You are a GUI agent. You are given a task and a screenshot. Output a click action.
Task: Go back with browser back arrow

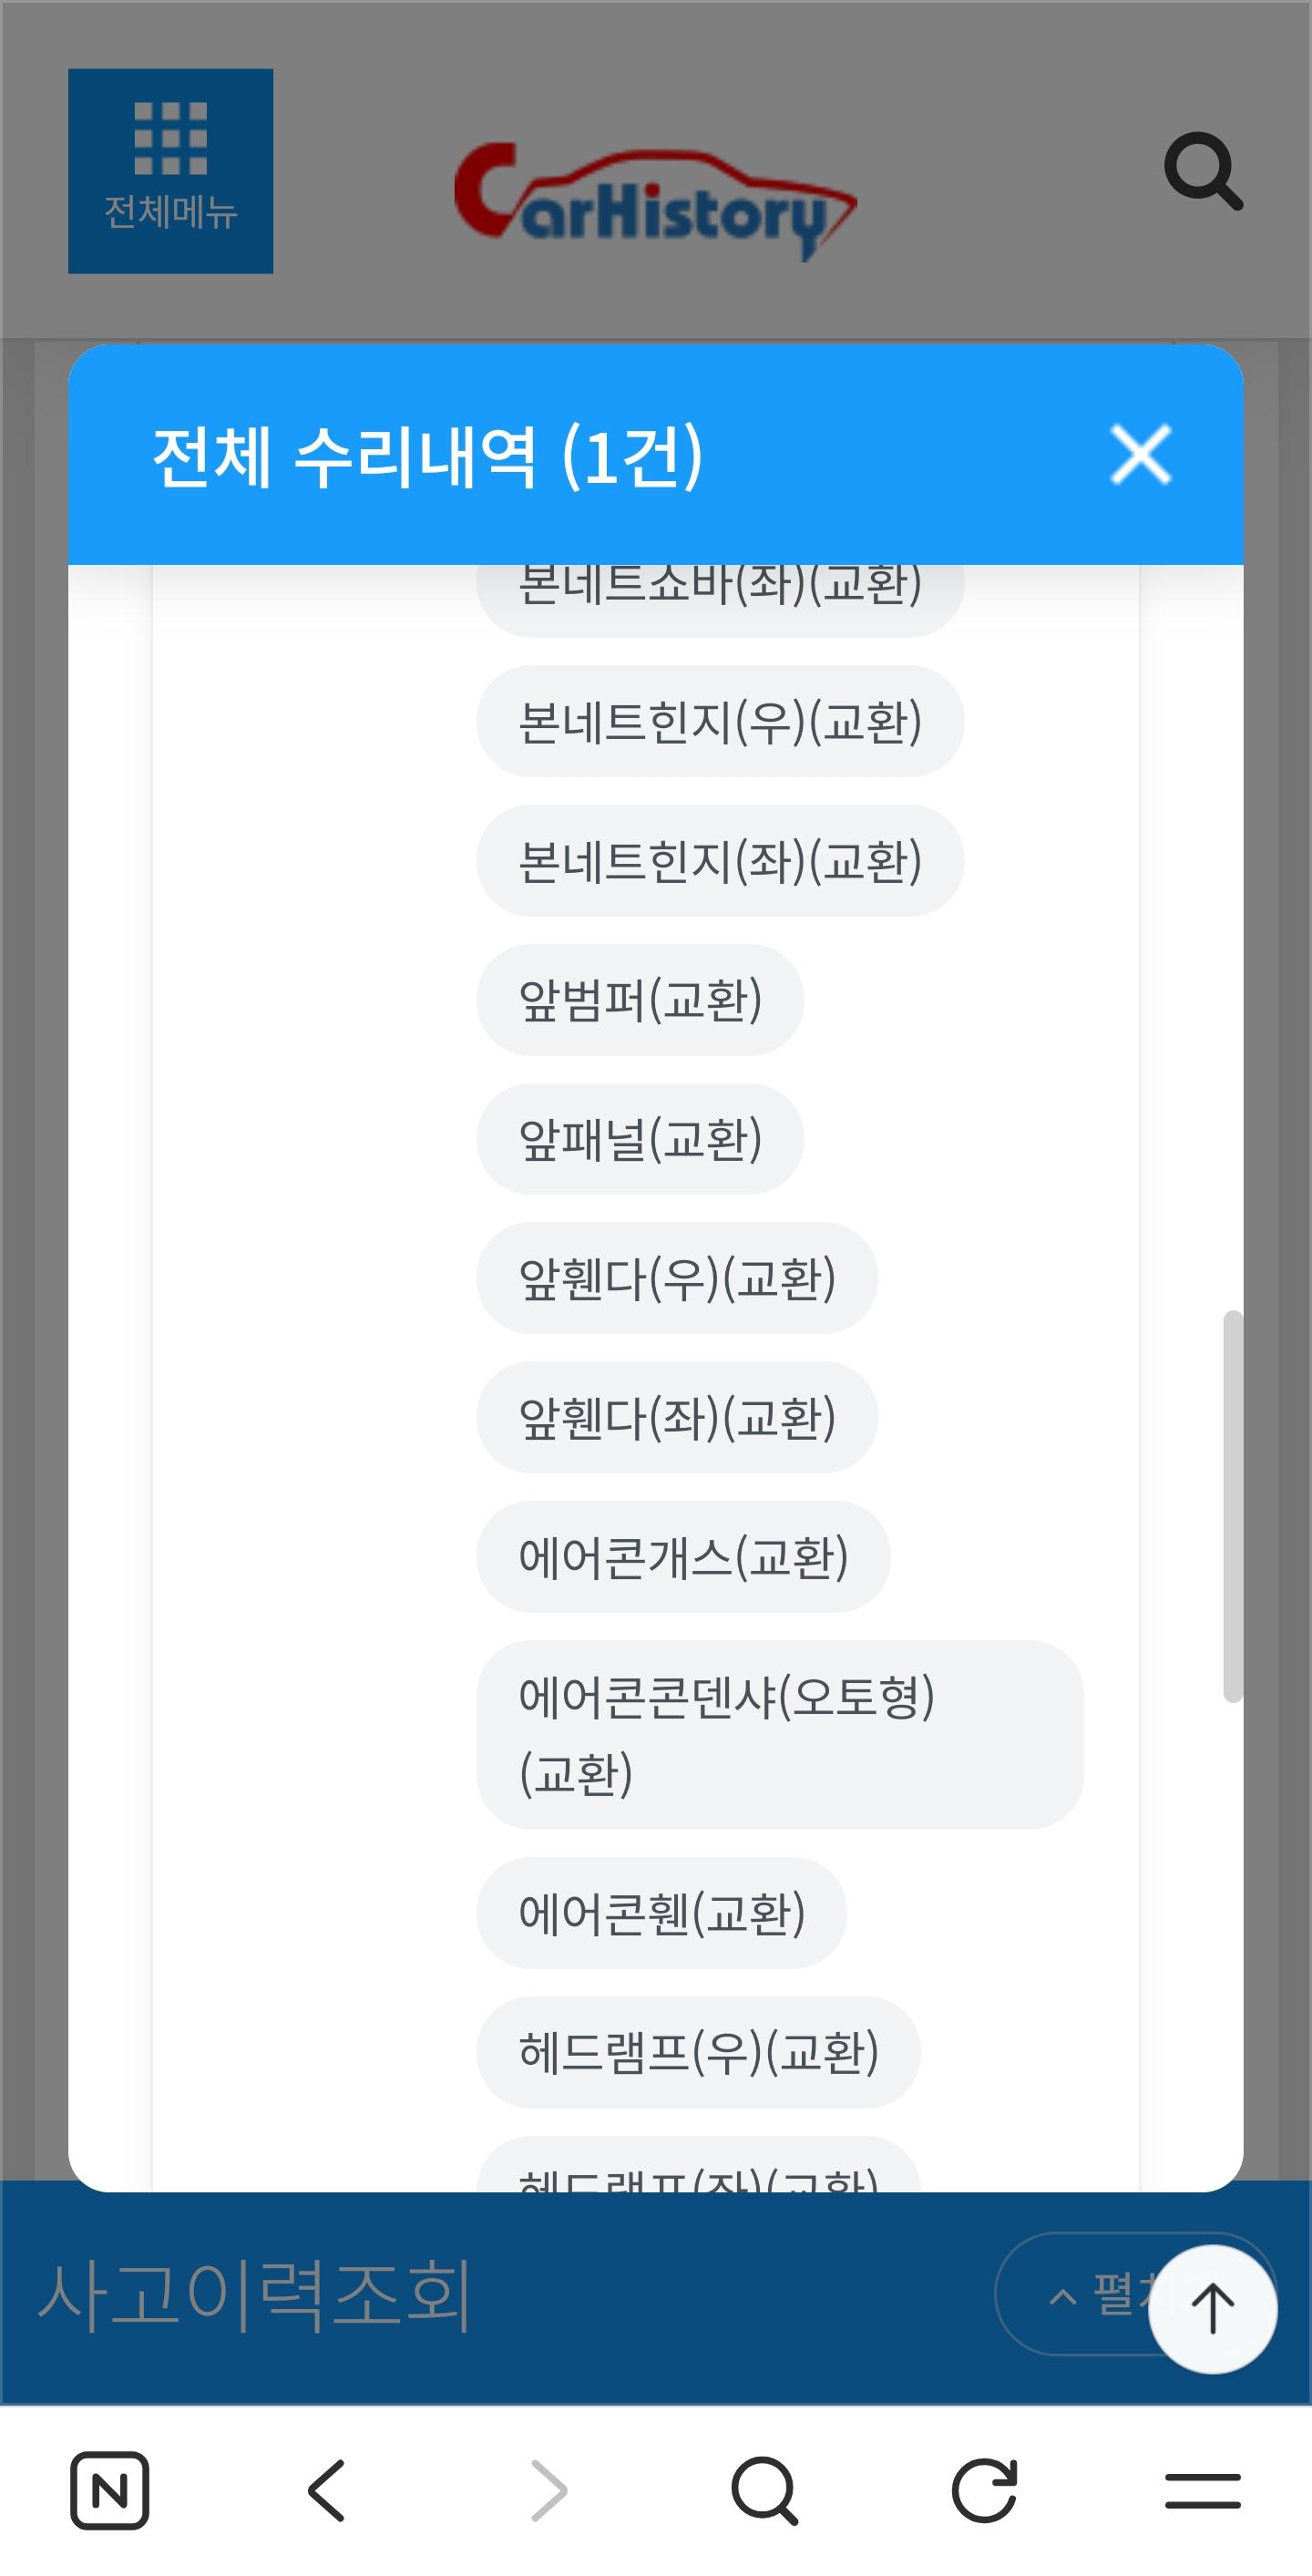327,2490
